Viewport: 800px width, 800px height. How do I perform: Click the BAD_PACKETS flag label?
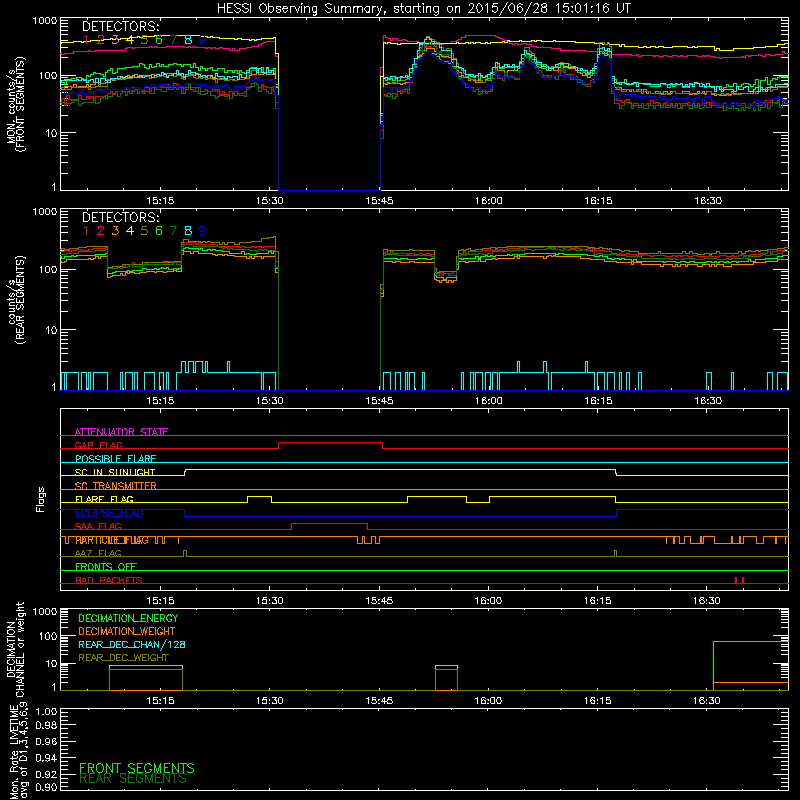pos(109,580)
